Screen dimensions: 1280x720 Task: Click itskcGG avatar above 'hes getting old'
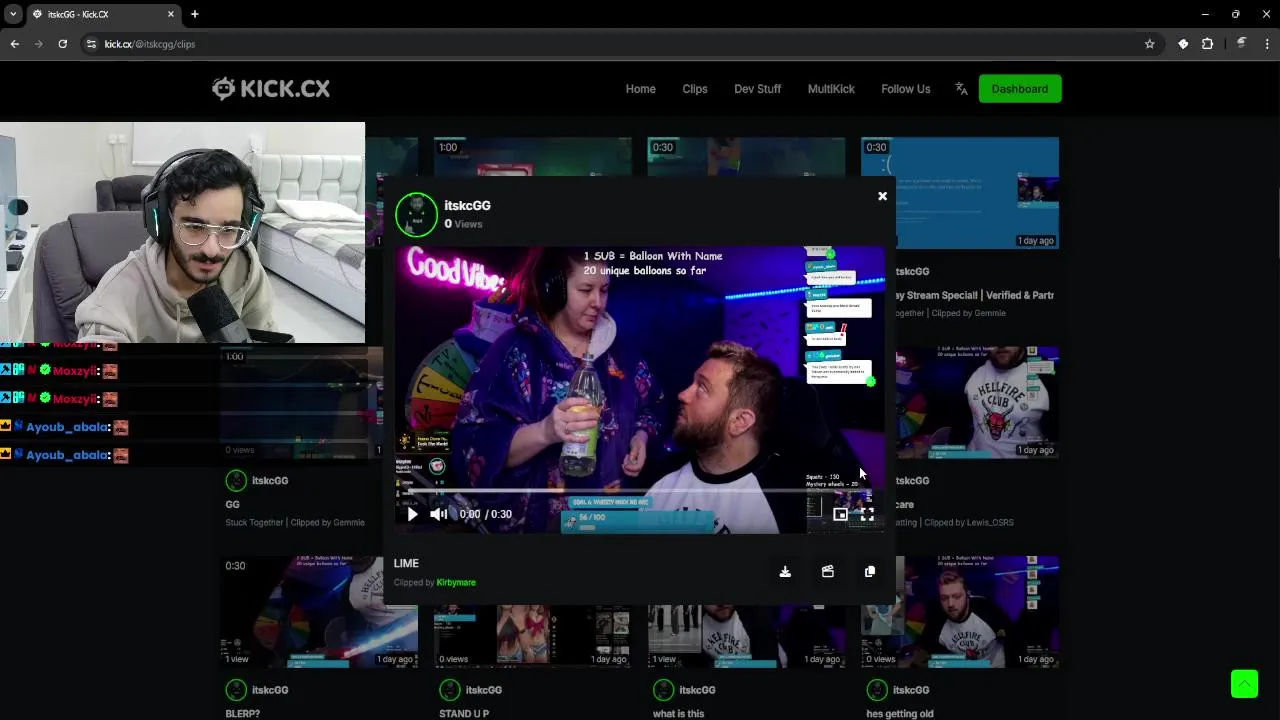pos(877,690)
